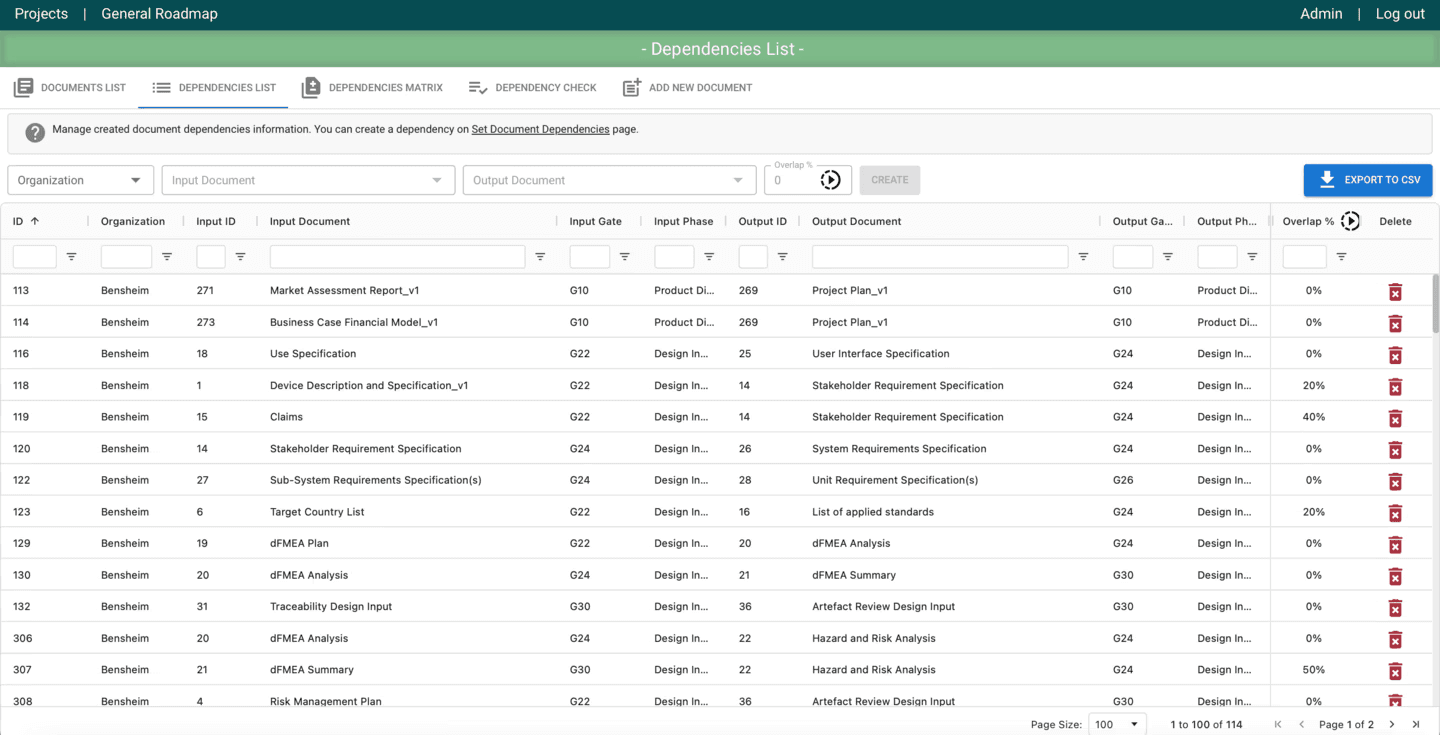The height and width of the screenshot is (735, 1440).
Task: Switch to Documents List tab
Action: (x=70, y=88)
